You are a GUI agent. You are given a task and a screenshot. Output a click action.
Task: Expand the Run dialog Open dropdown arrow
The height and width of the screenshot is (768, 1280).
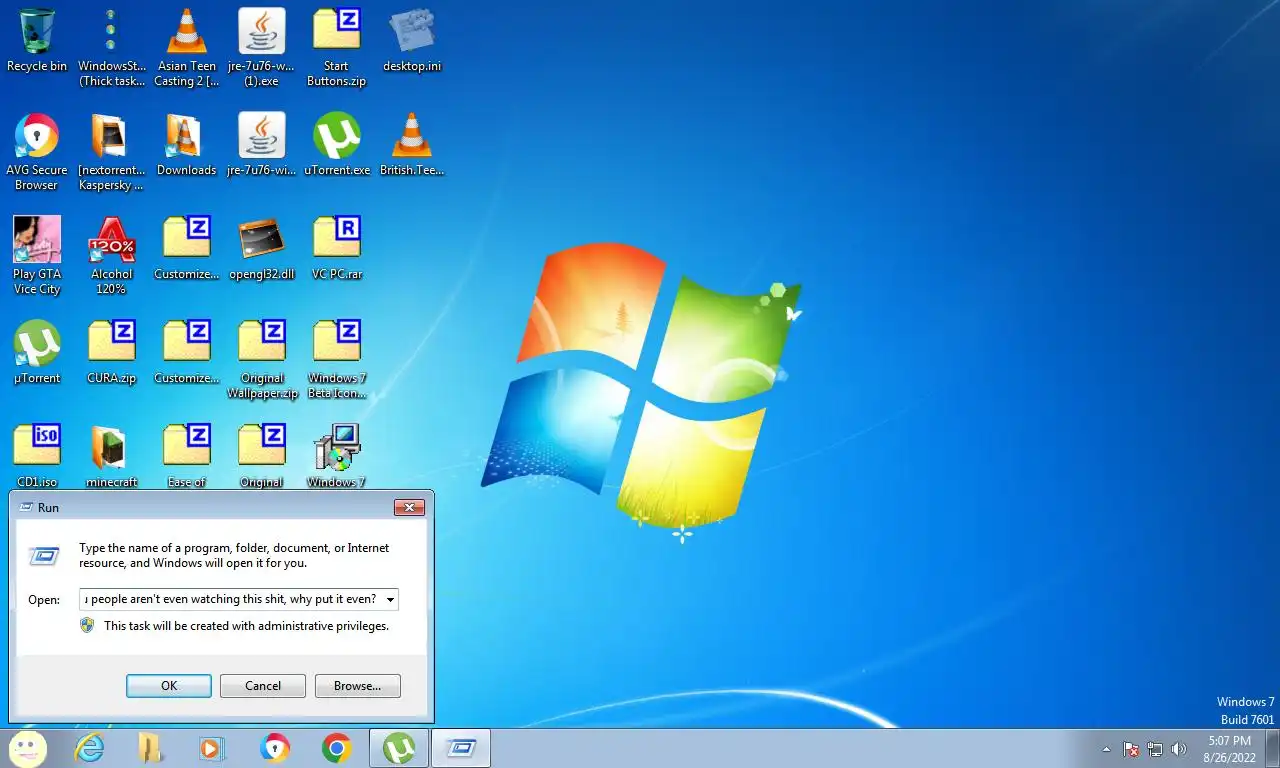click(389, 600)
